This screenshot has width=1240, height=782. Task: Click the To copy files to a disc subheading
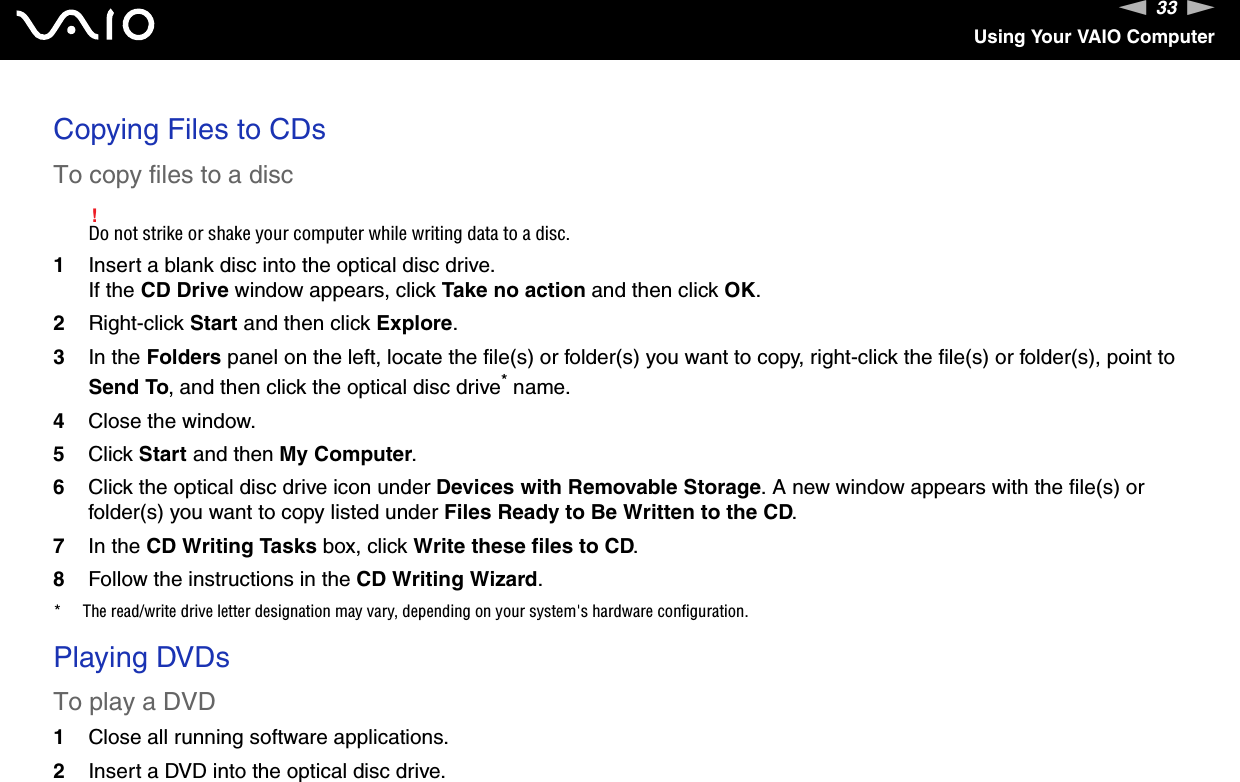pos(173,175)
